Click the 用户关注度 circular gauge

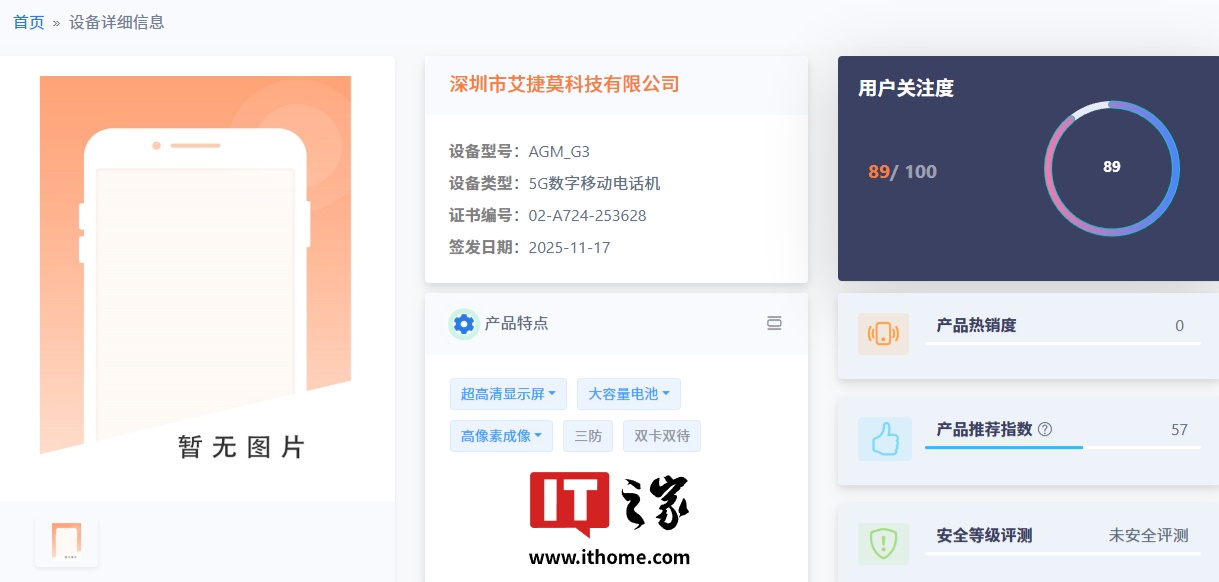tap(1112, 168)
